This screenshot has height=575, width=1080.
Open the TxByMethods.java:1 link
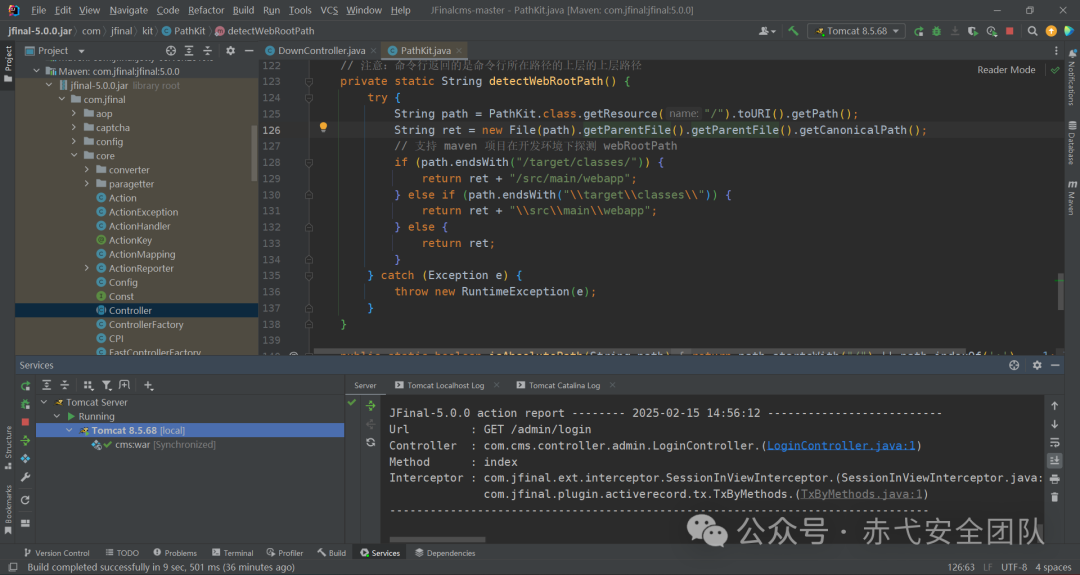(861, 494)
